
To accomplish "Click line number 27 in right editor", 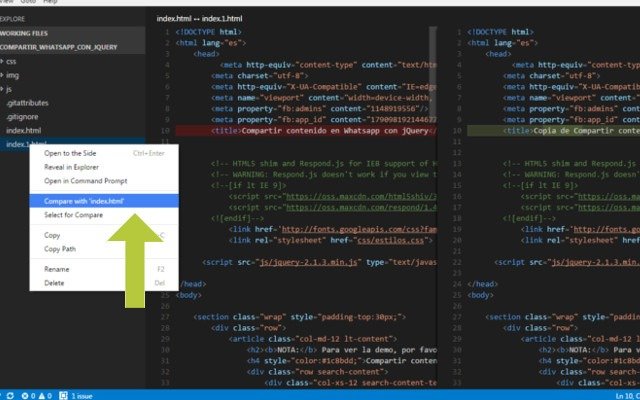I will tap(457, 317).
